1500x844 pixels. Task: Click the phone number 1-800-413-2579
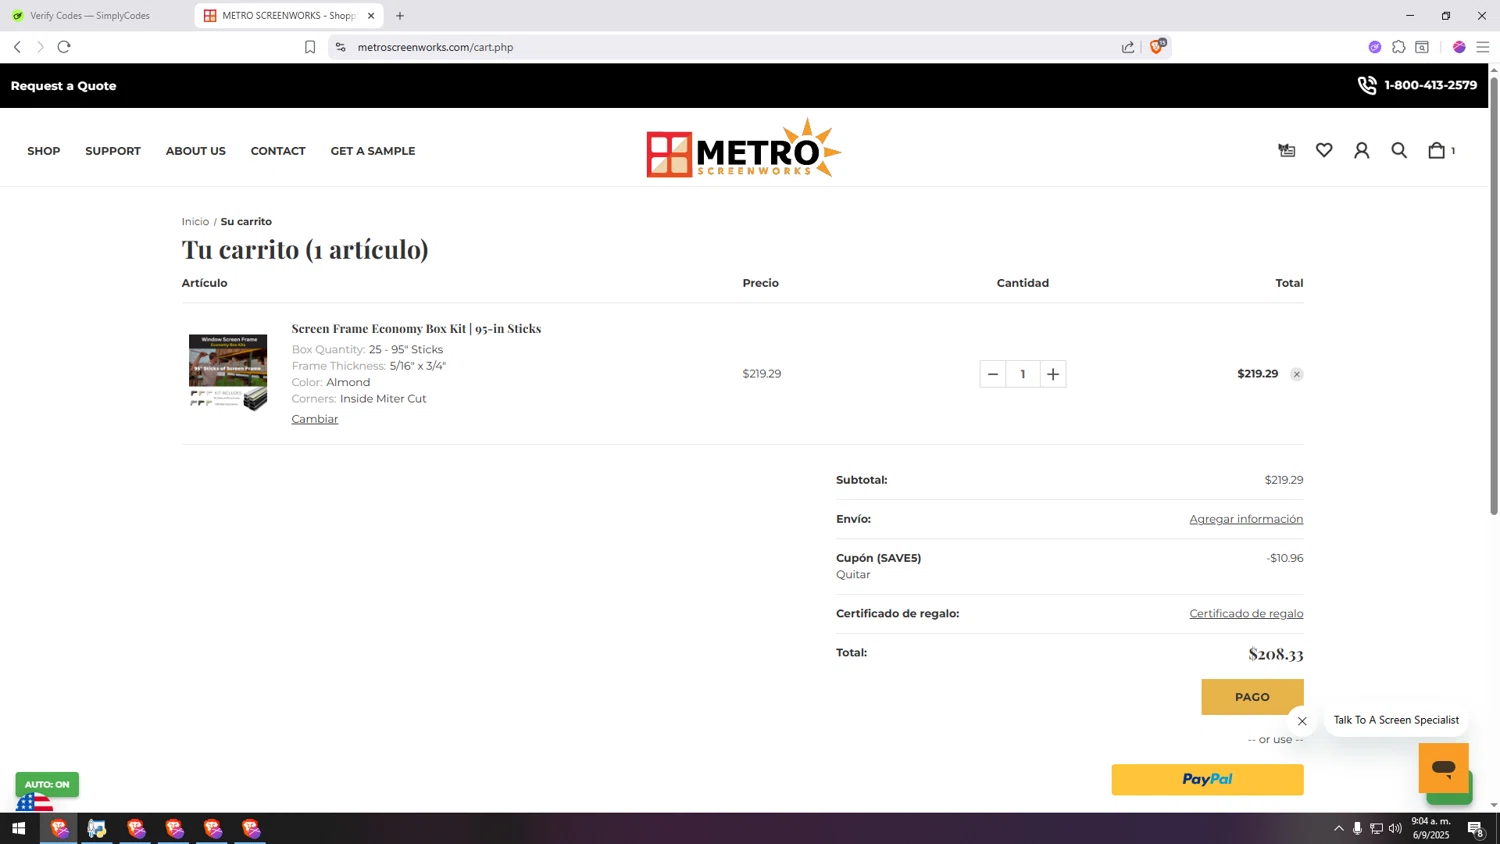coord(1430,86)
